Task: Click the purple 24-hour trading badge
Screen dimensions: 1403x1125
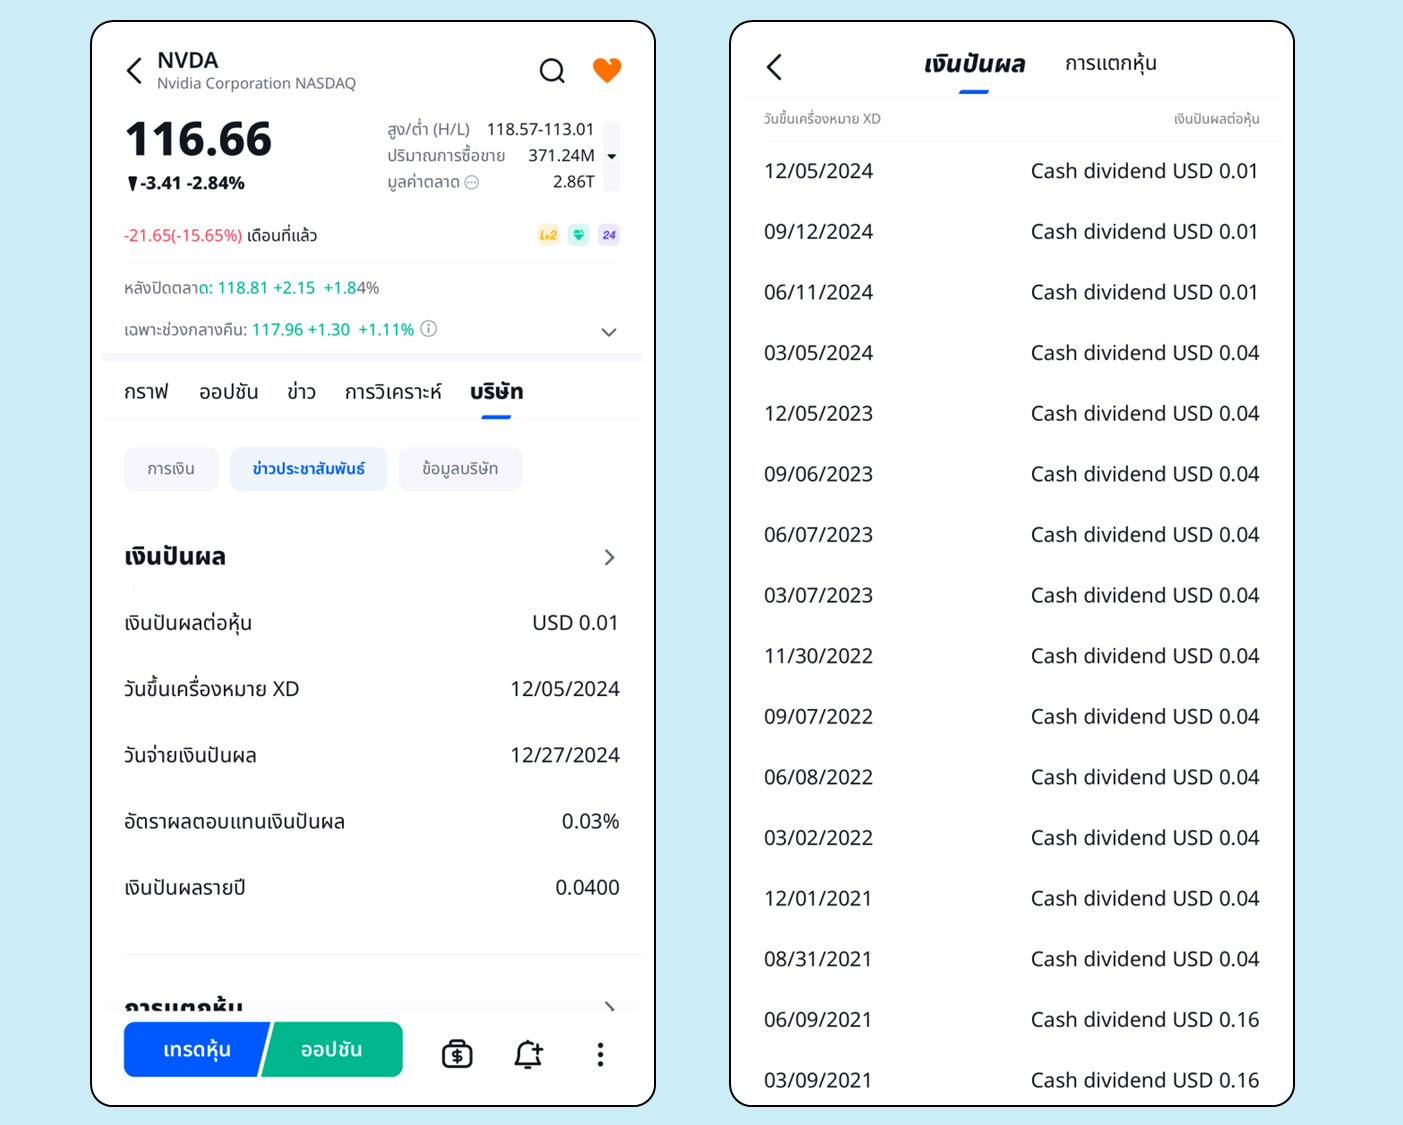Action: 609,235
